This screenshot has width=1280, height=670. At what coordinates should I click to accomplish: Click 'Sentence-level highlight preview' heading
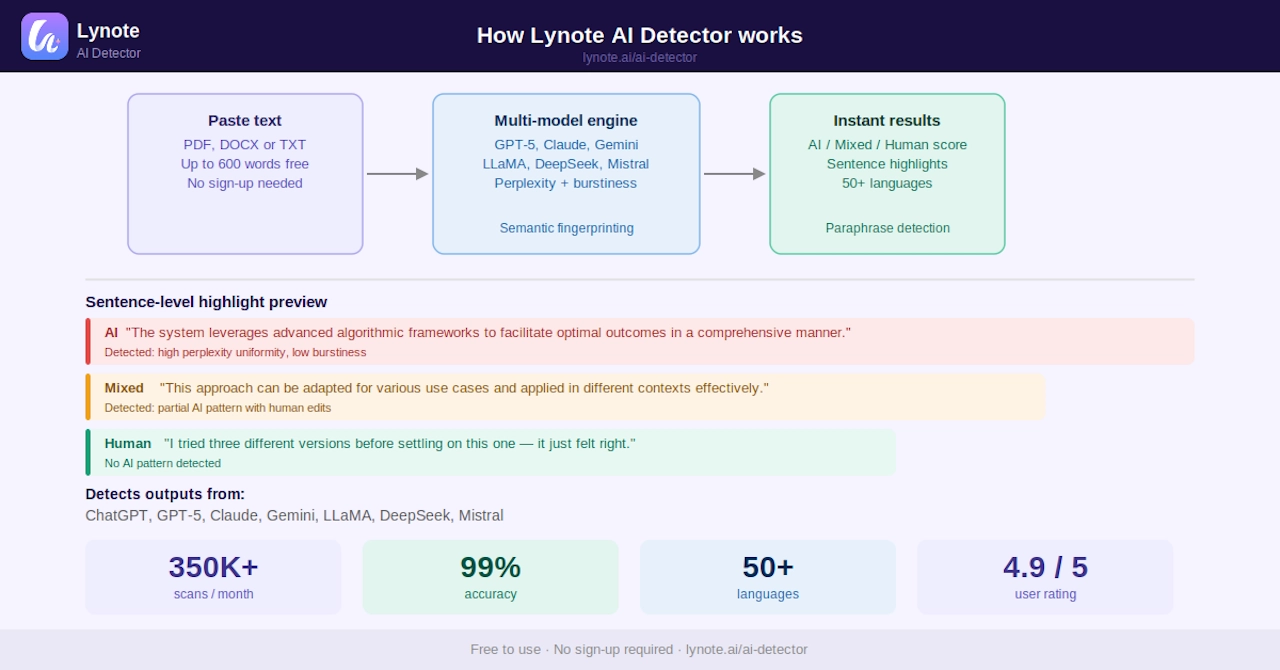click(206, 302)
